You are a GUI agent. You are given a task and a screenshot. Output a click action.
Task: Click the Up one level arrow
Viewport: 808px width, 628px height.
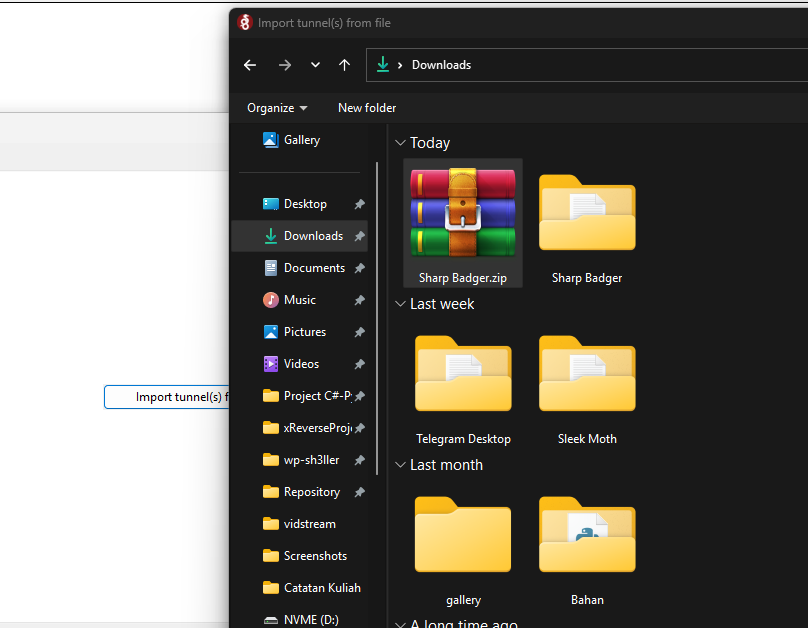point(345,65)
